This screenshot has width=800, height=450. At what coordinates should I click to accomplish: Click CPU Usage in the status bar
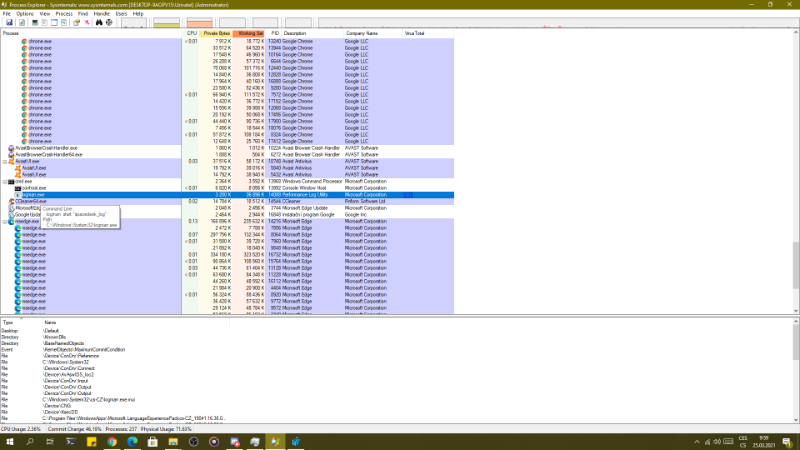(x=21, y=429)
